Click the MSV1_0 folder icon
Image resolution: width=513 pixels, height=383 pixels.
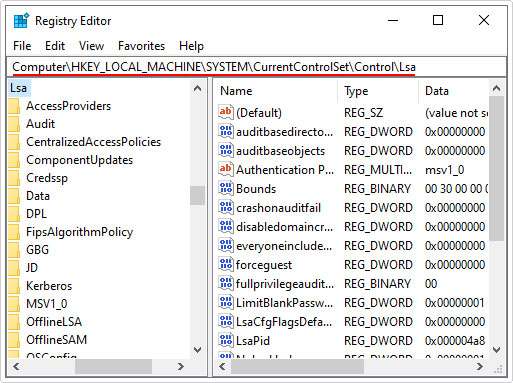point(14,304)
